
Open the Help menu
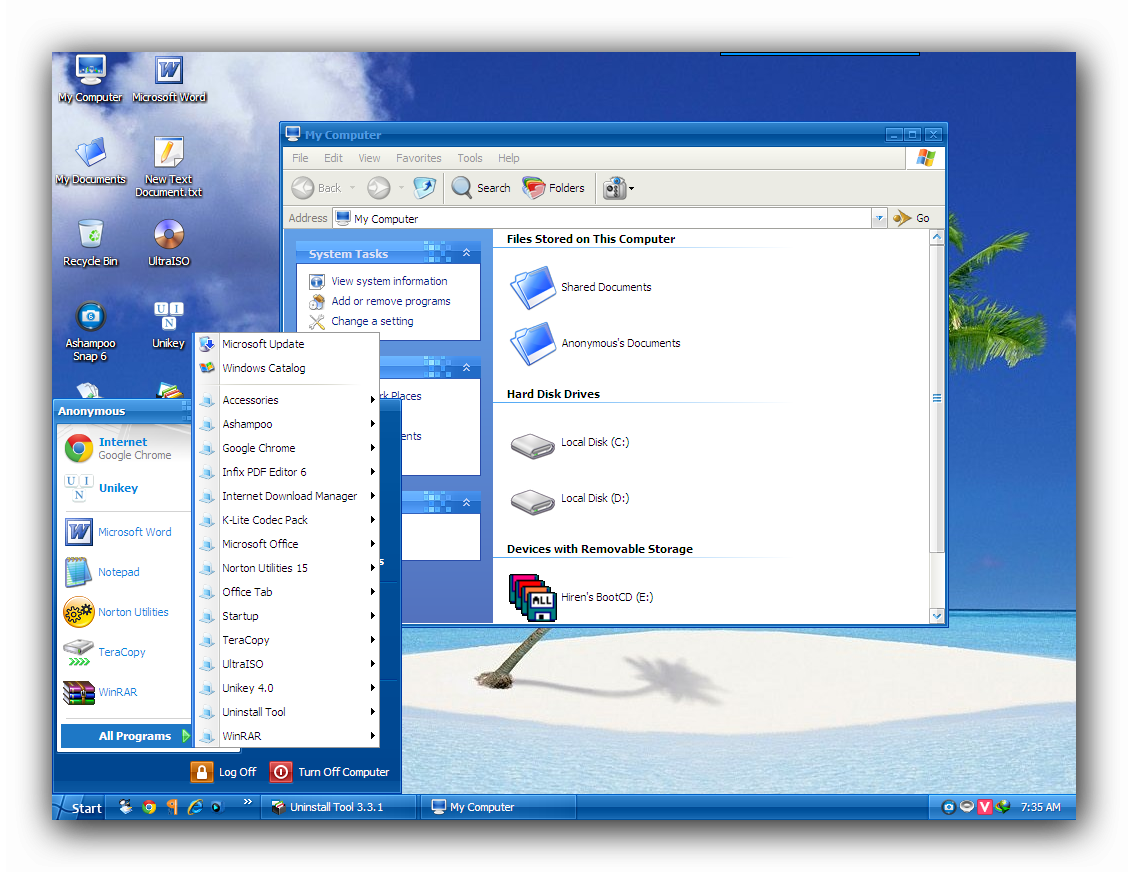(509, 158)
